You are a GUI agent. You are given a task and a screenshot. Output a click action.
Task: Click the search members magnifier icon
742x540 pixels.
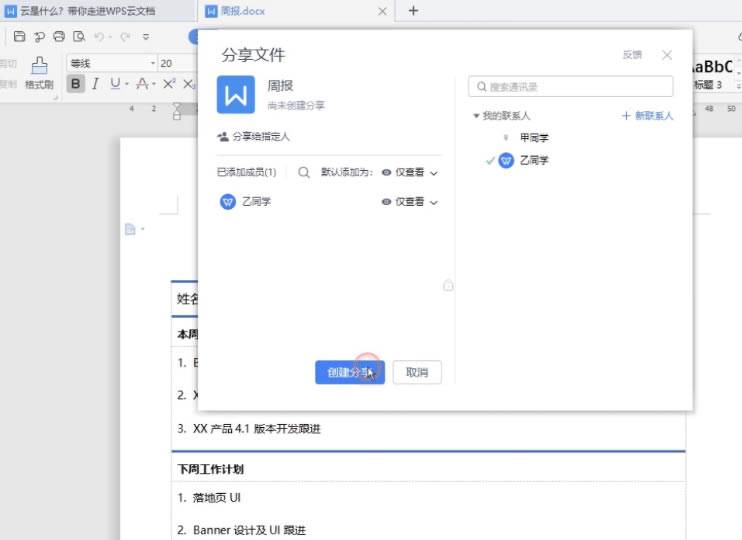pyautogui.click(x=303, y=172)
